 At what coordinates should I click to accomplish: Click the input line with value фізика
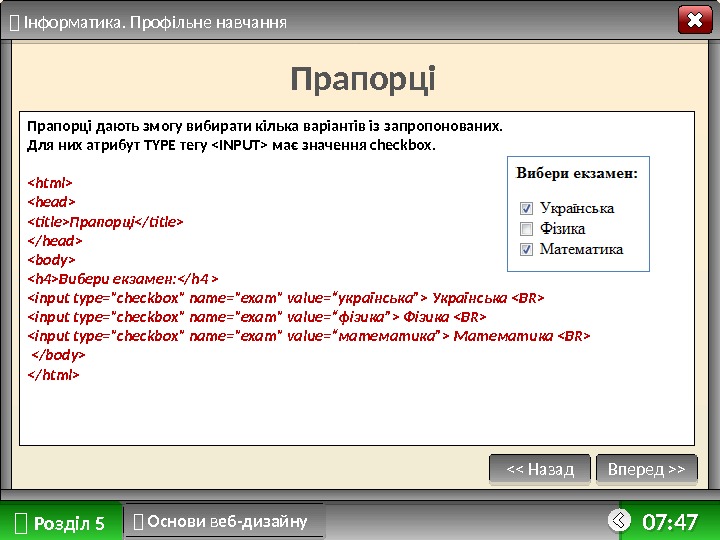point(257,317)
